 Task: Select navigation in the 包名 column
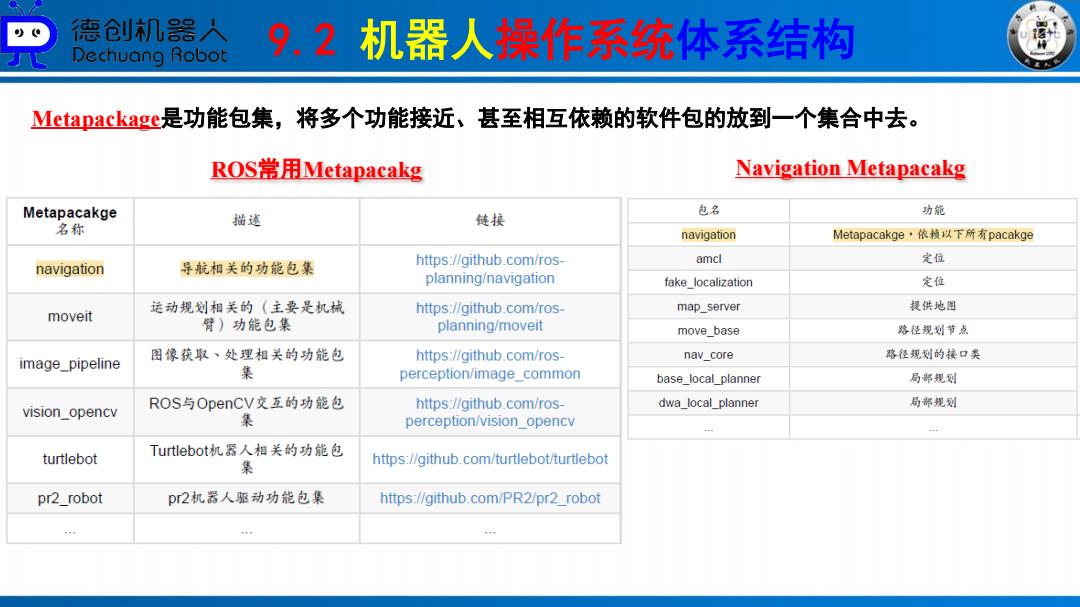pos(708,235)
